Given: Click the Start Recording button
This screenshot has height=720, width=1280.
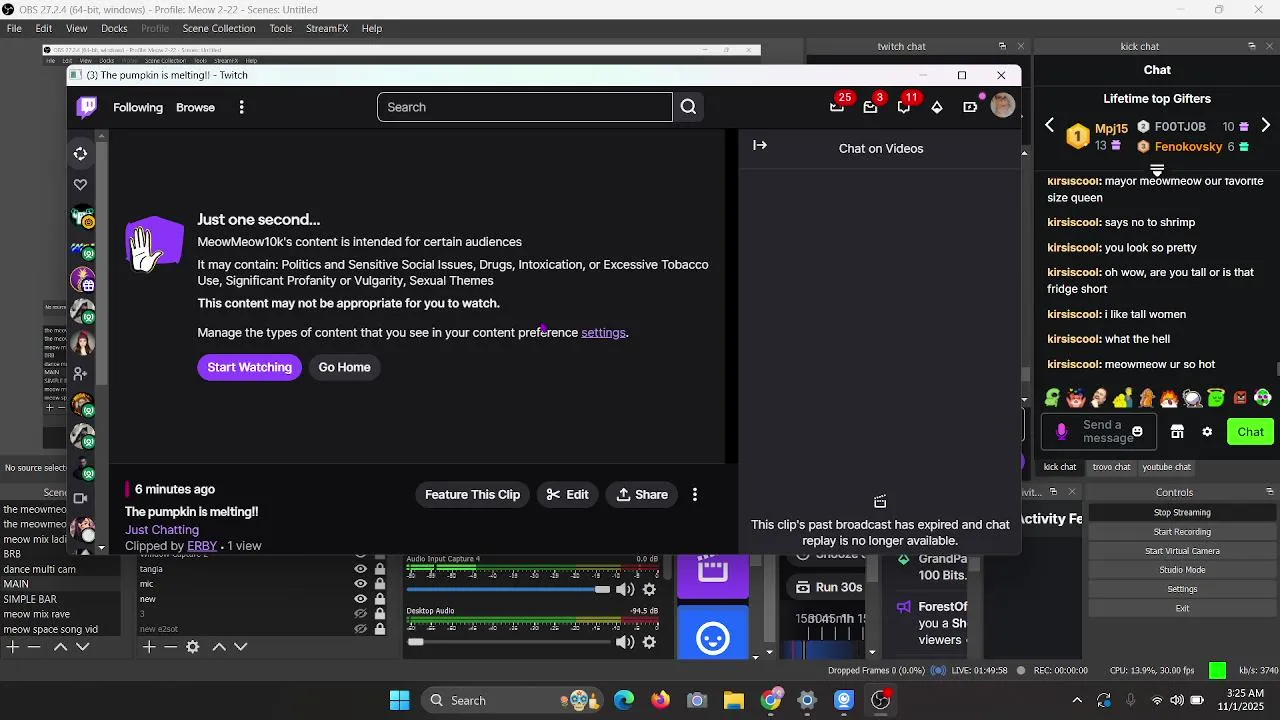Looking at the screenshot, I should tap(1182, 532).
